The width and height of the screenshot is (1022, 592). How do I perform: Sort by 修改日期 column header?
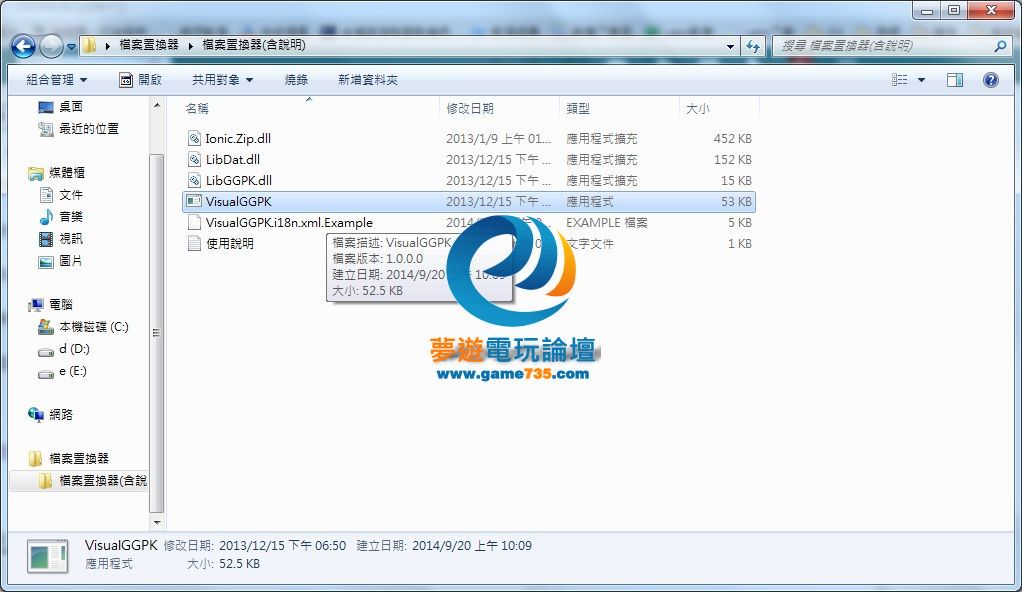click(x=469, y=108)
